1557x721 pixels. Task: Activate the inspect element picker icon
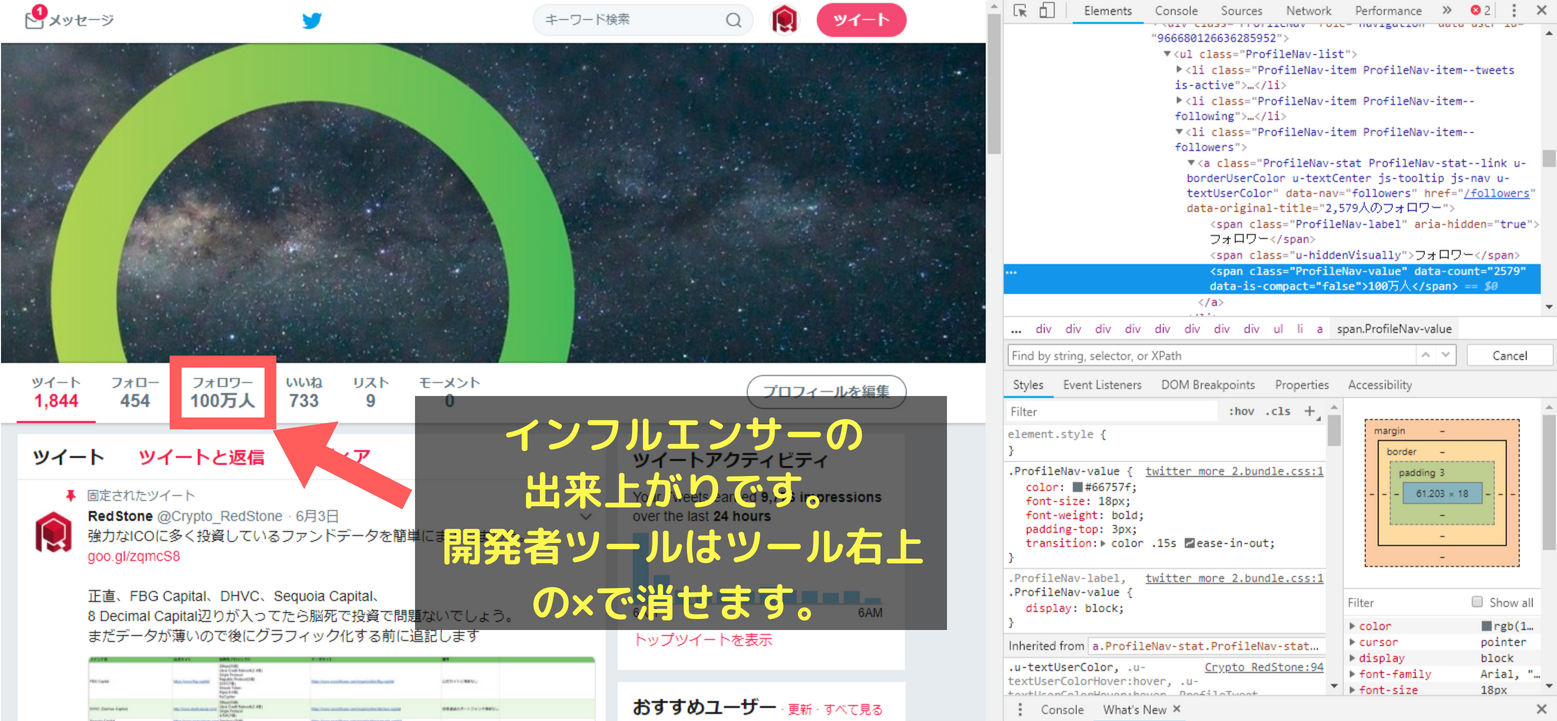pyautogui.click(x=1020, y=11)
